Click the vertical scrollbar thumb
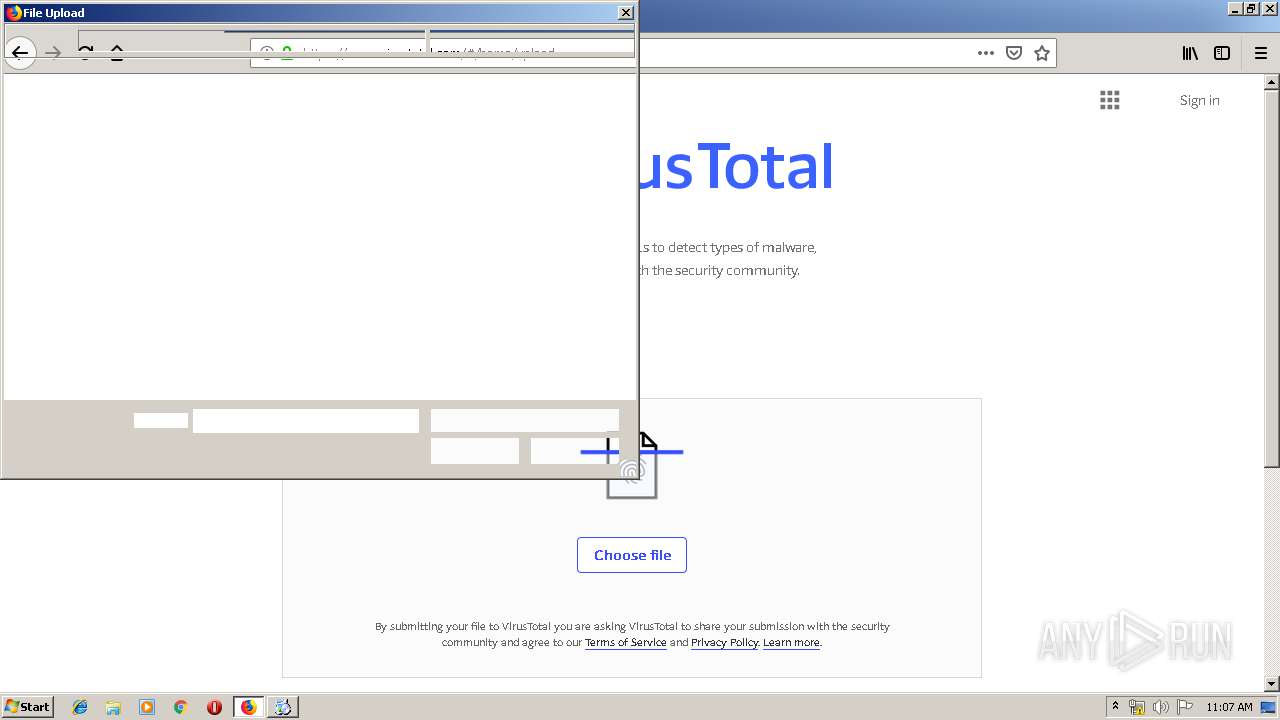Viewport: 1280px width, 720px height. point(1272,278)
